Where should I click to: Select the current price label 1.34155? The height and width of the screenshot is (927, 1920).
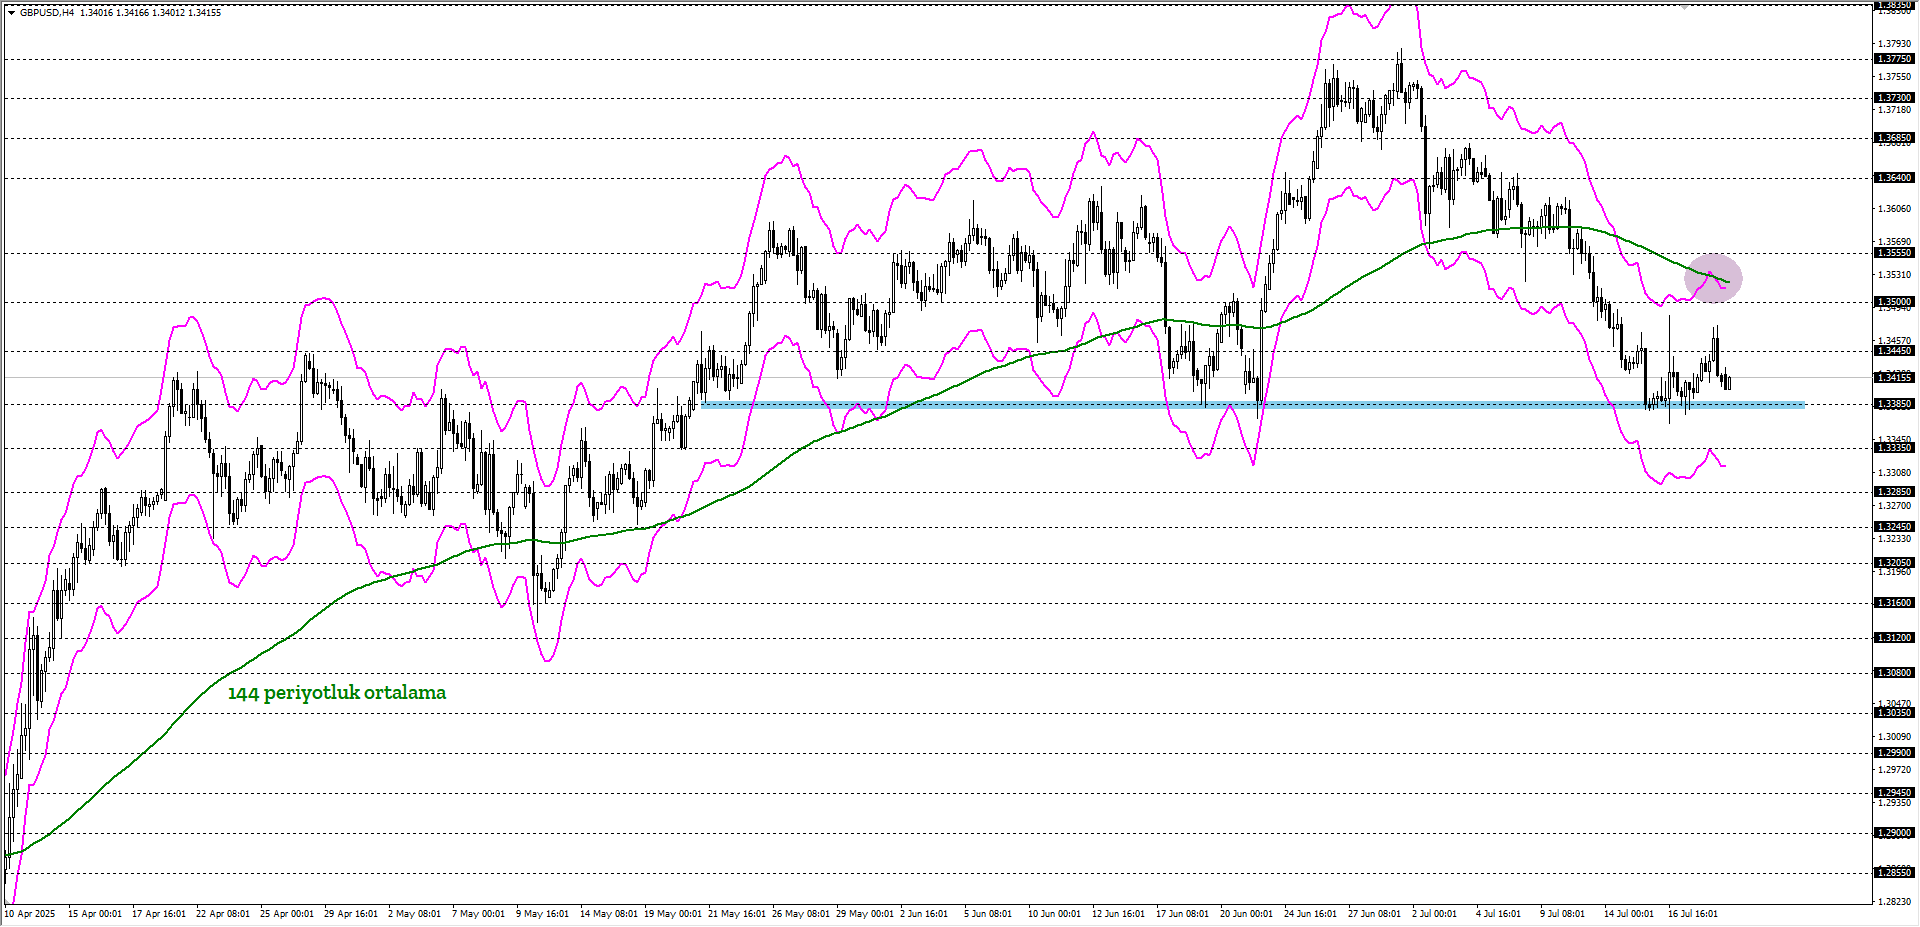pyautogui.click(x=1894, y=378)
